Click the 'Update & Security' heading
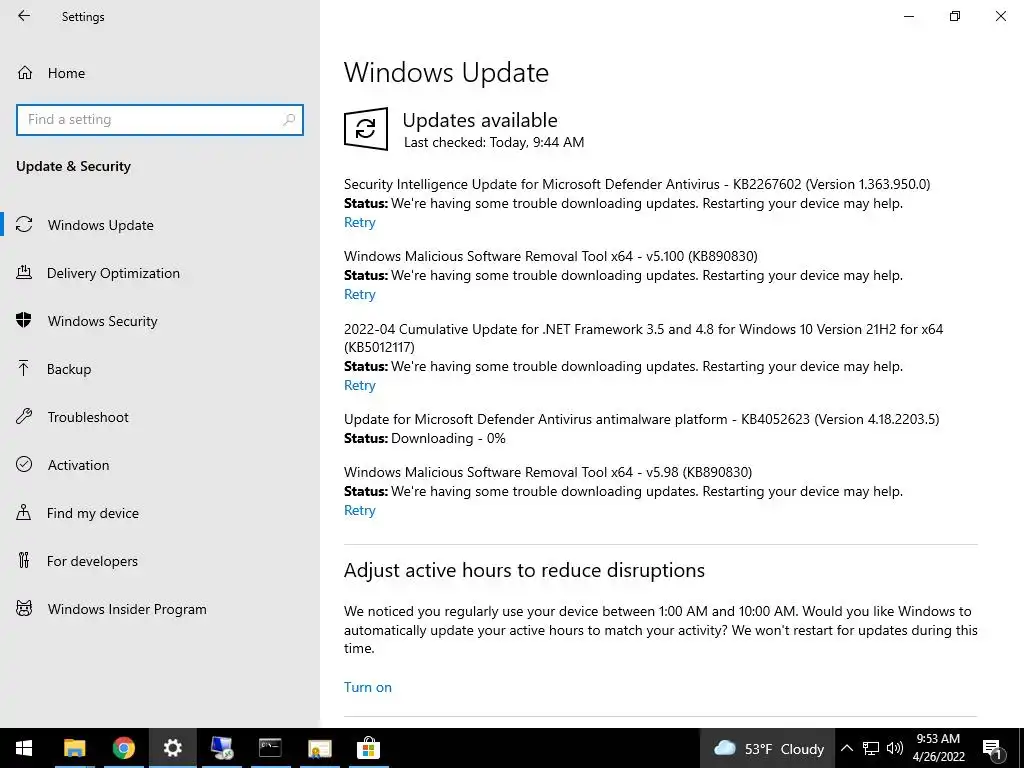Image resolution: width=1024 pixels, height=768 pixels. [x=73, y=166]
